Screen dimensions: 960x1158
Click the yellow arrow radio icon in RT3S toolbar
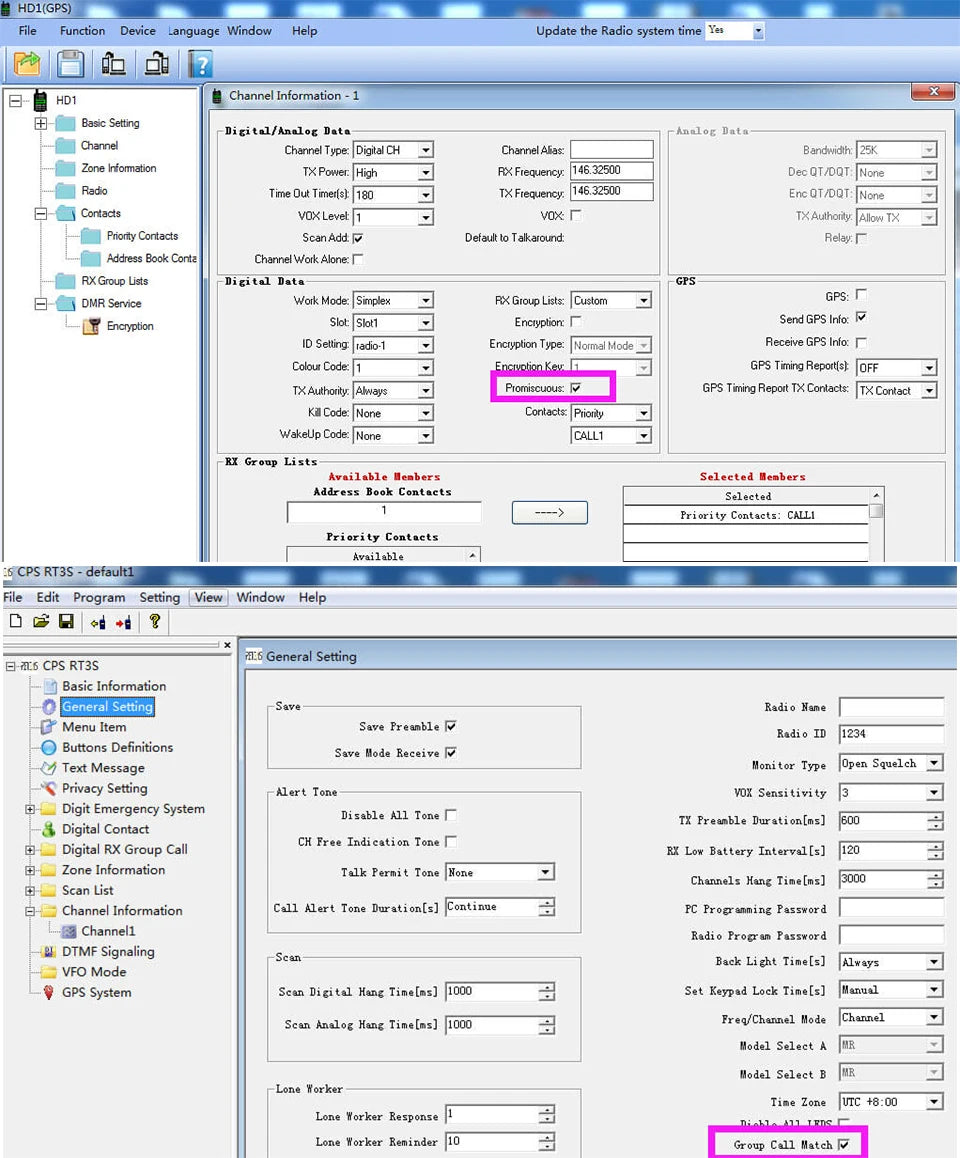point(98,622)
